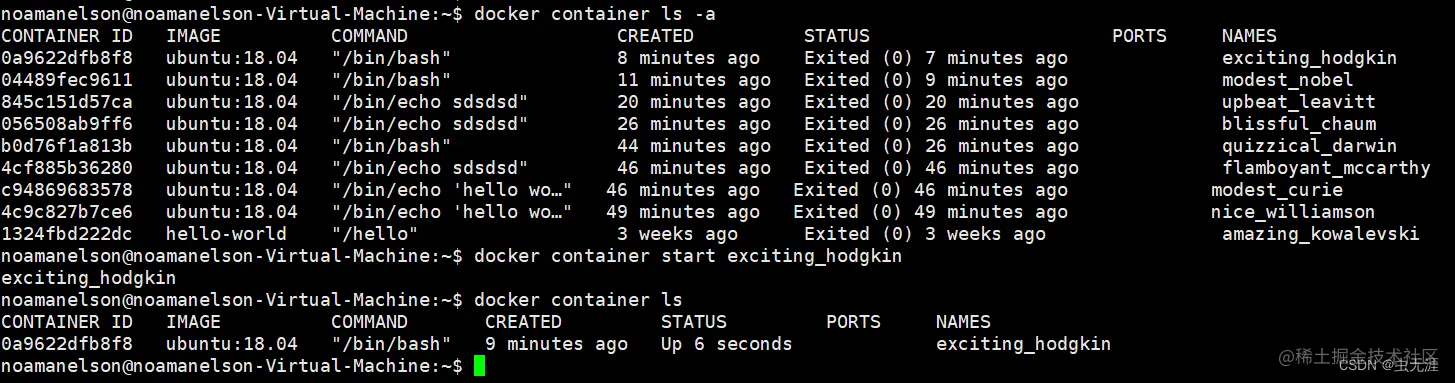Click the 'docker container start exciting_hodgkin' command
Viewport: 1455px width, 383px height.
pyautogui.click(x=687, y=256)
